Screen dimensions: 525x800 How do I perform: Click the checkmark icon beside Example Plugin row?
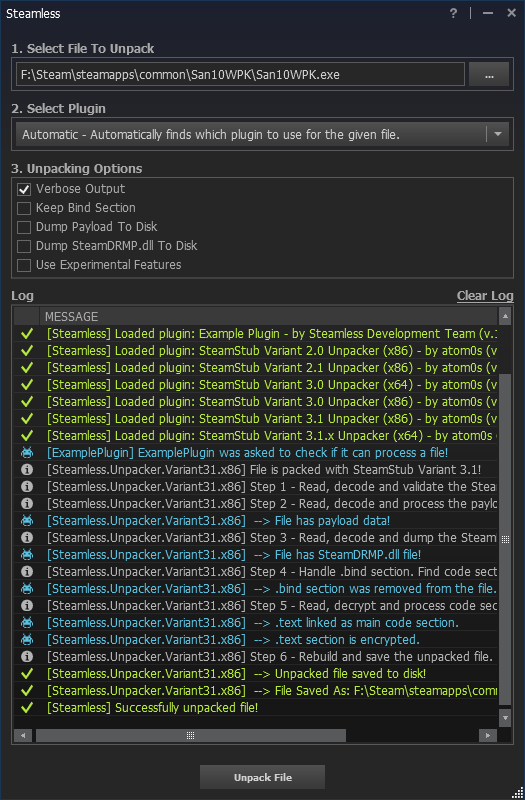27,334
